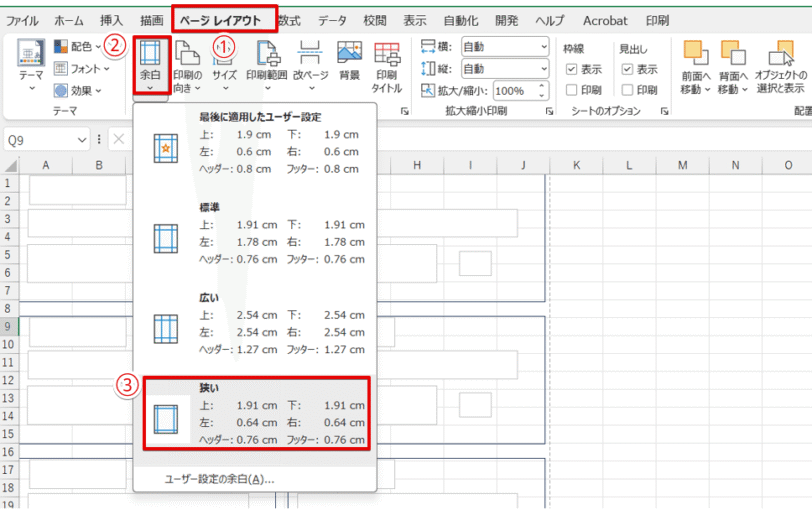812x515 pixels.
Task: Switch to the 挿入 tab
Action: pyautogui.click(x=111, y=21)
